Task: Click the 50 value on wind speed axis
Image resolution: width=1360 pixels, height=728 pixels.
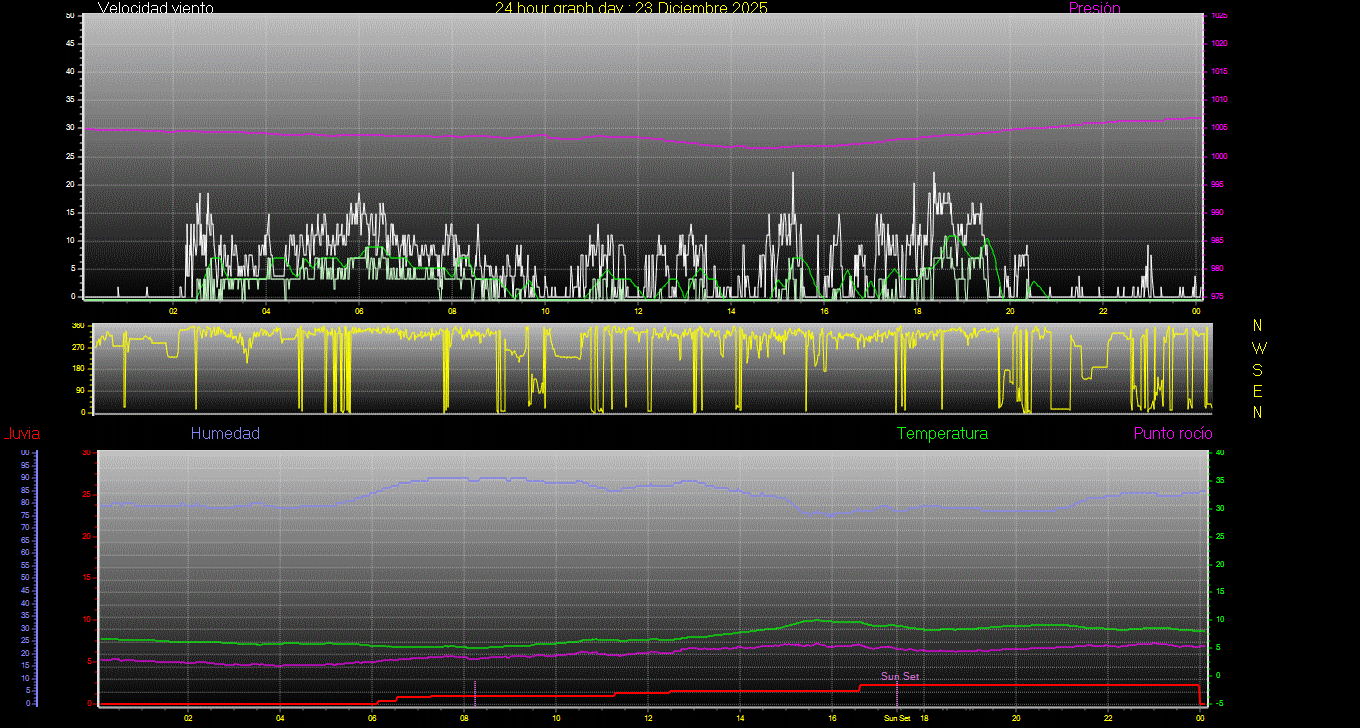Action: click(x=69, y=16)
